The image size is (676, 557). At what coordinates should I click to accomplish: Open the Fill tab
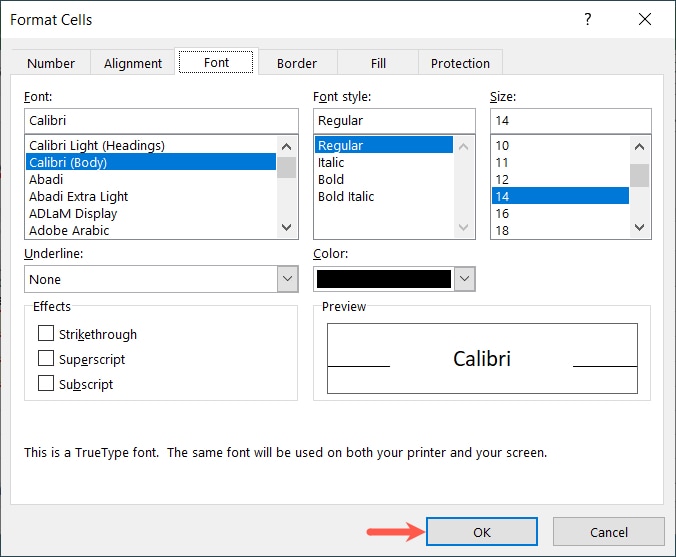[378, 63]
